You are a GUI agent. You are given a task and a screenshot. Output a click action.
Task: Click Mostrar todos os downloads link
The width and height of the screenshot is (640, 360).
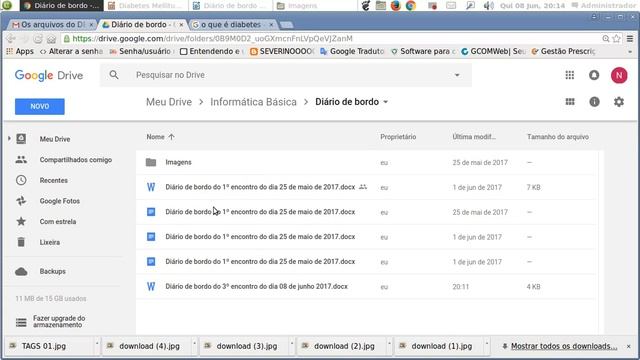point(564,346)
